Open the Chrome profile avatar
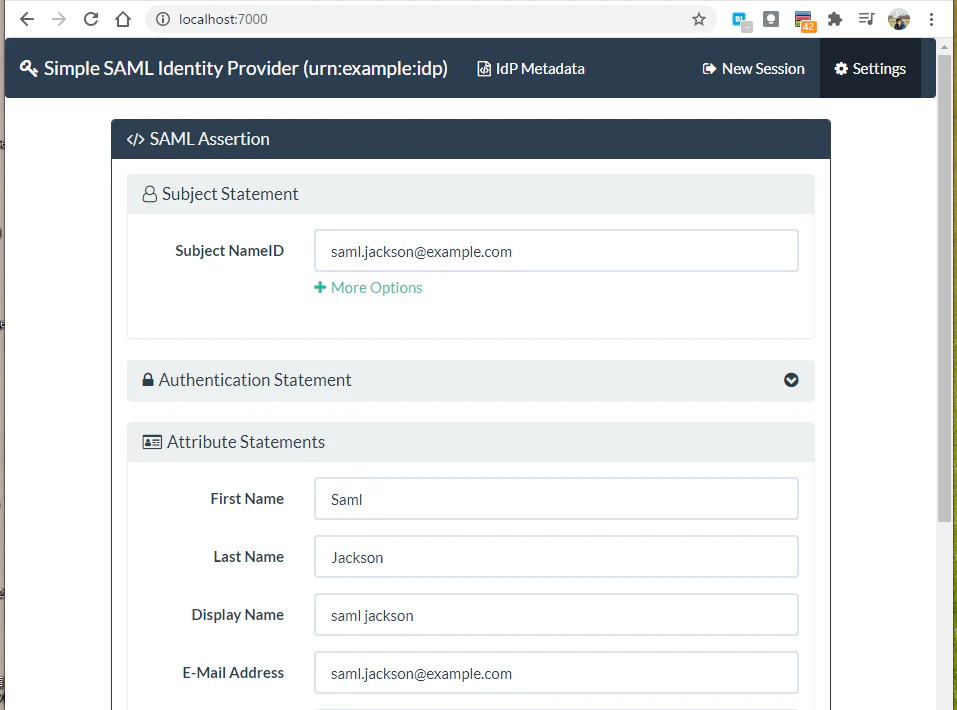 click(x=898, y=20)
